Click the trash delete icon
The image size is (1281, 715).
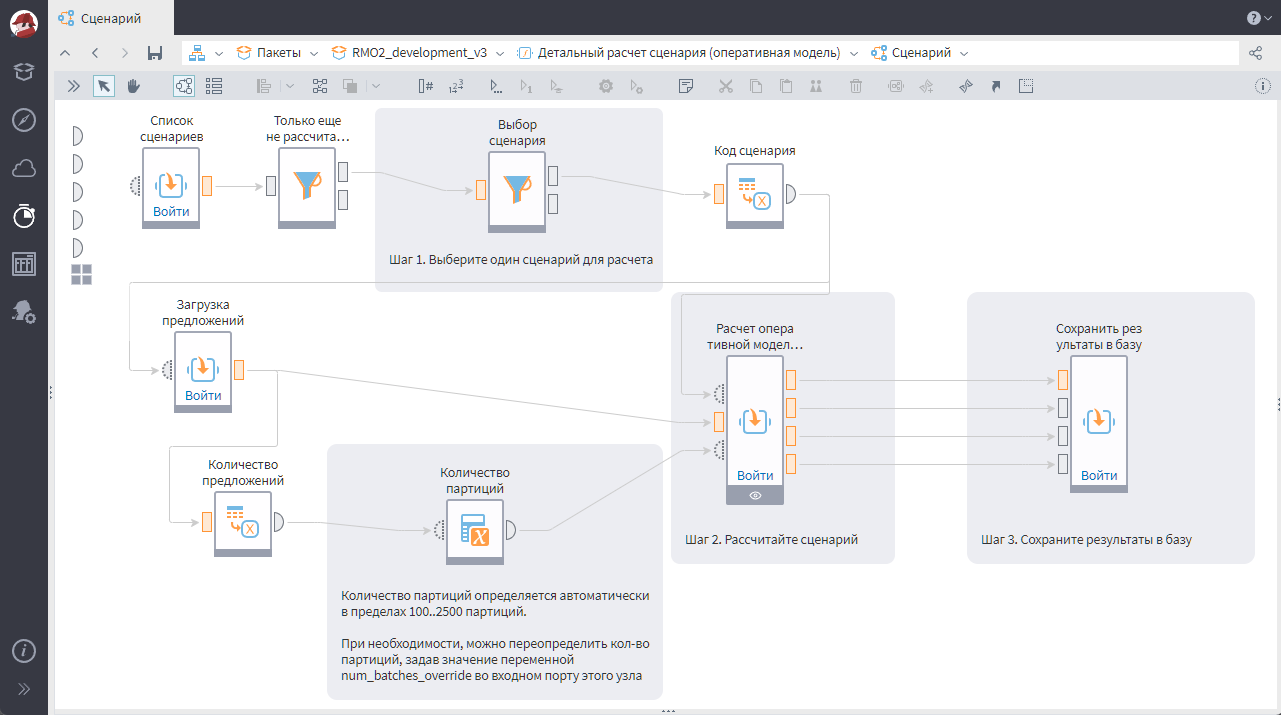coord(856,86)
